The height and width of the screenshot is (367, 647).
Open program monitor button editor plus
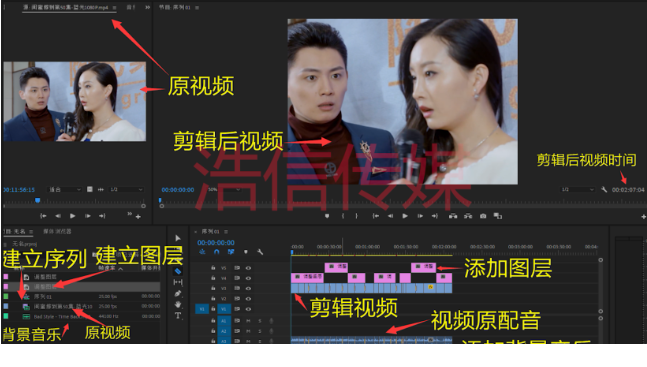pyautogui.click(x=643, y=216)
